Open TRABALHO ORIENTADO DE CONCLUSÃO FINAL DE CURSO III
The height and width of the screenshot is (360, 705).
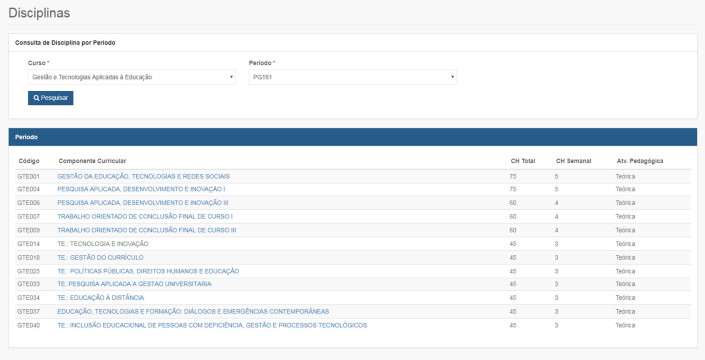coord(147,231)
